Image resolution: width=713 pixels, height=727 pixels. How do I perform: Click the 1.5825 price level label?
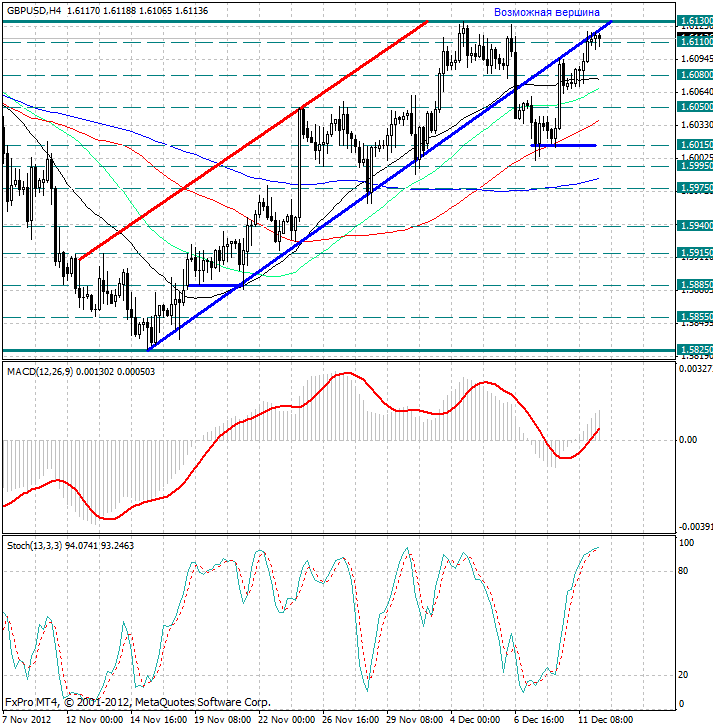click(695, 349)
